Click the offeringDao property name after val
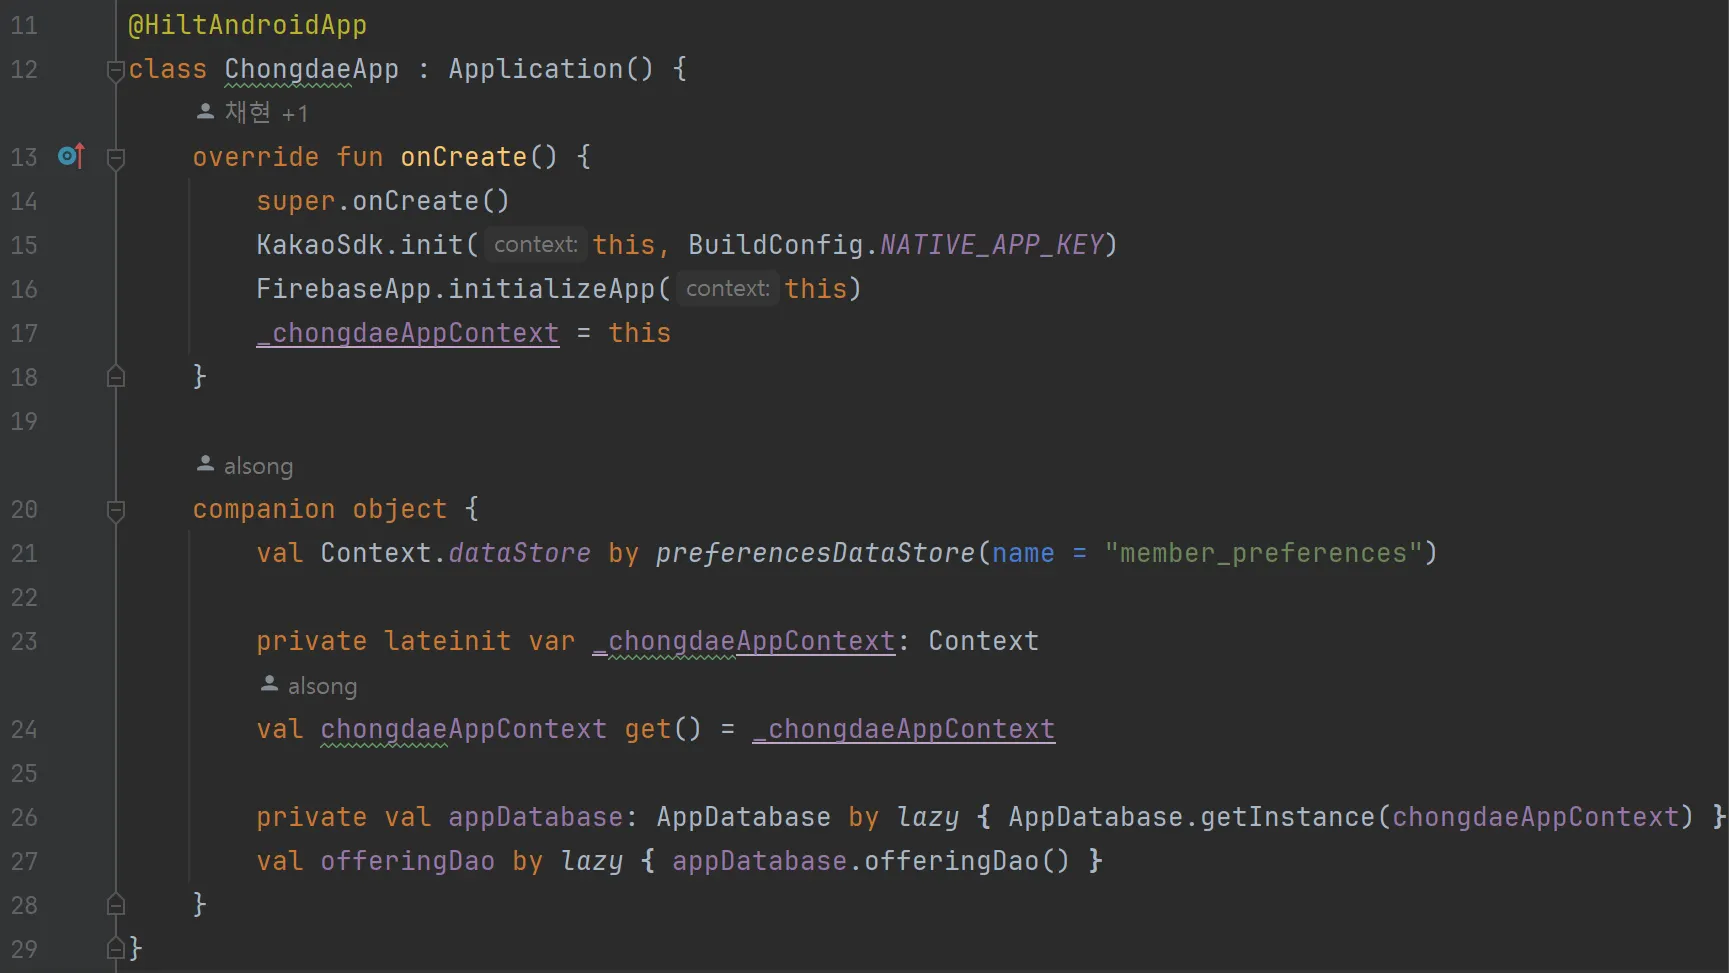 point(408,861)
